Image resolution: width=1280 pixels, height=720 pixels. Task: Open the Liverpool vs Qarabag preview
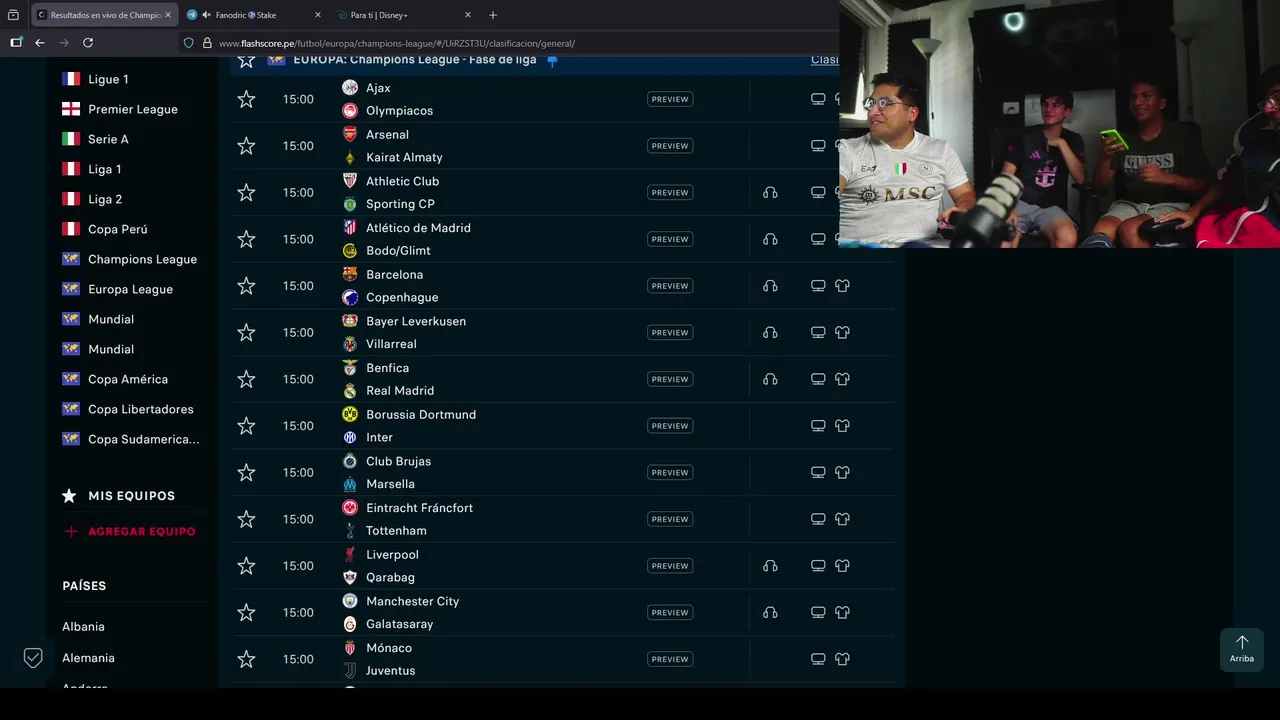pos(670,566)
